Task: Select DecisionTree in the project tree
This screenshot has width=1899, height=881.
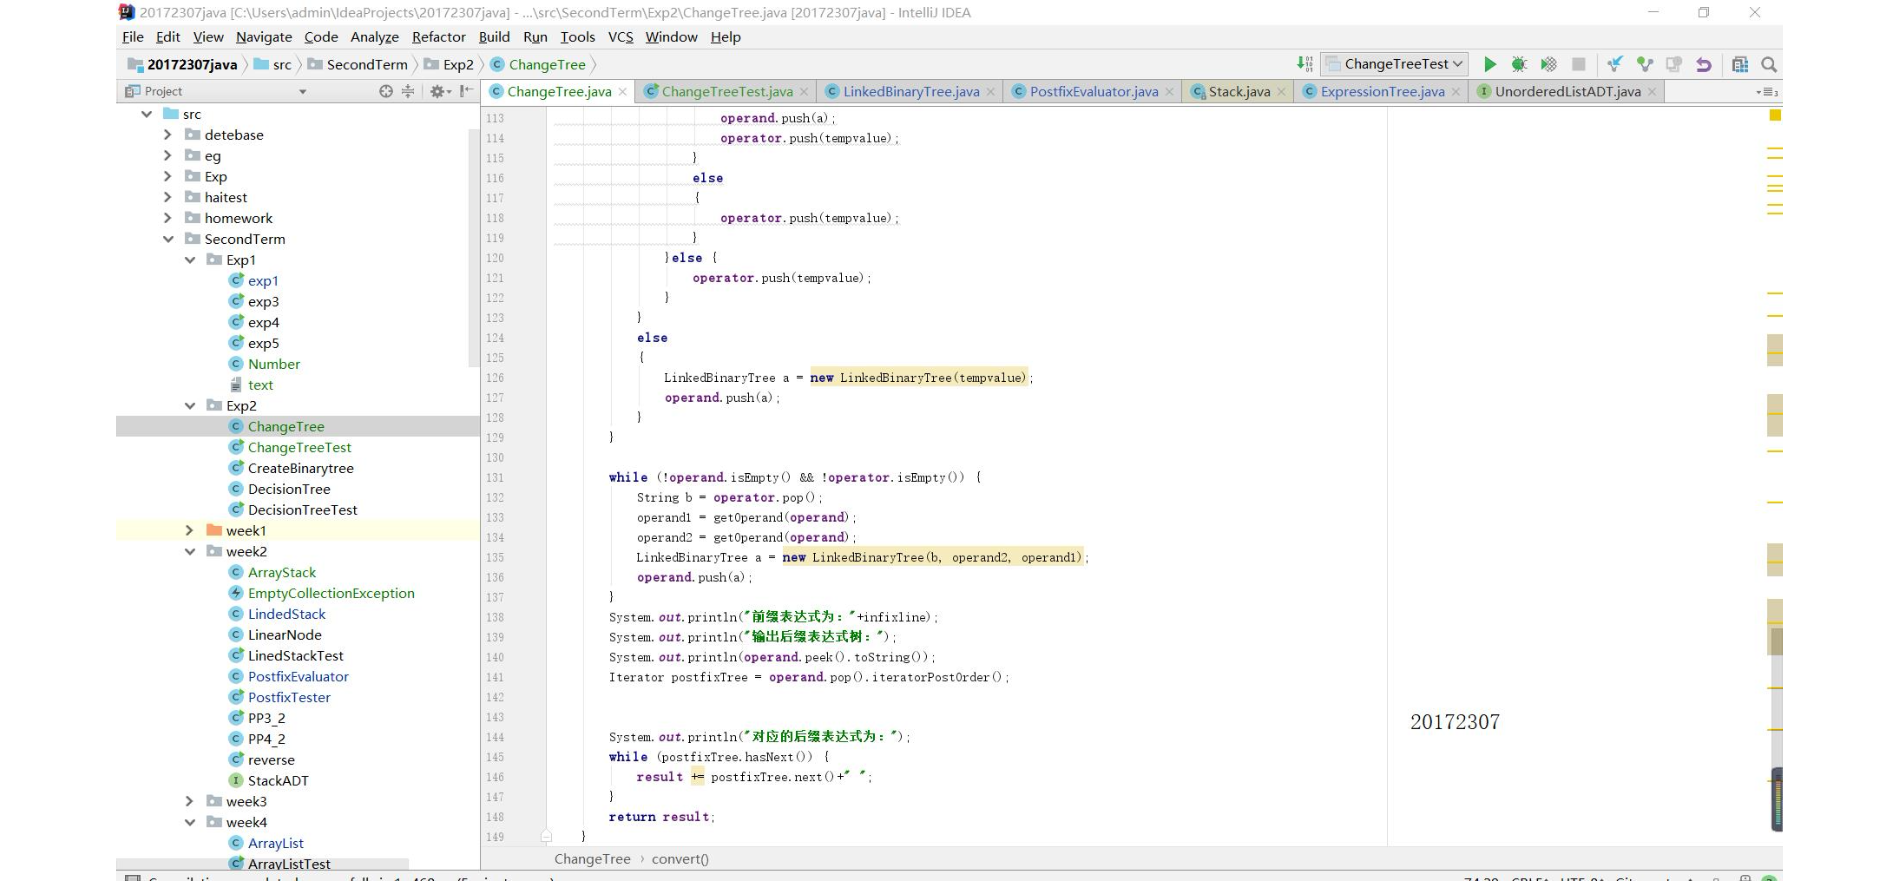Action: coord(289,489)
